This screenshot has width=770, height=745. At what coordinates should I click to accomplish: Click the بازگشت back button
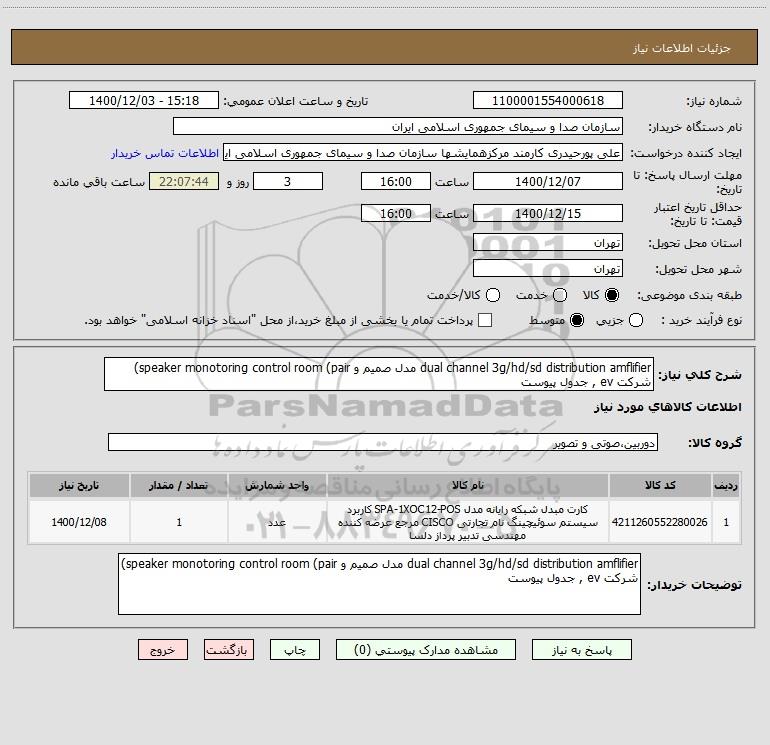[229, 650]
